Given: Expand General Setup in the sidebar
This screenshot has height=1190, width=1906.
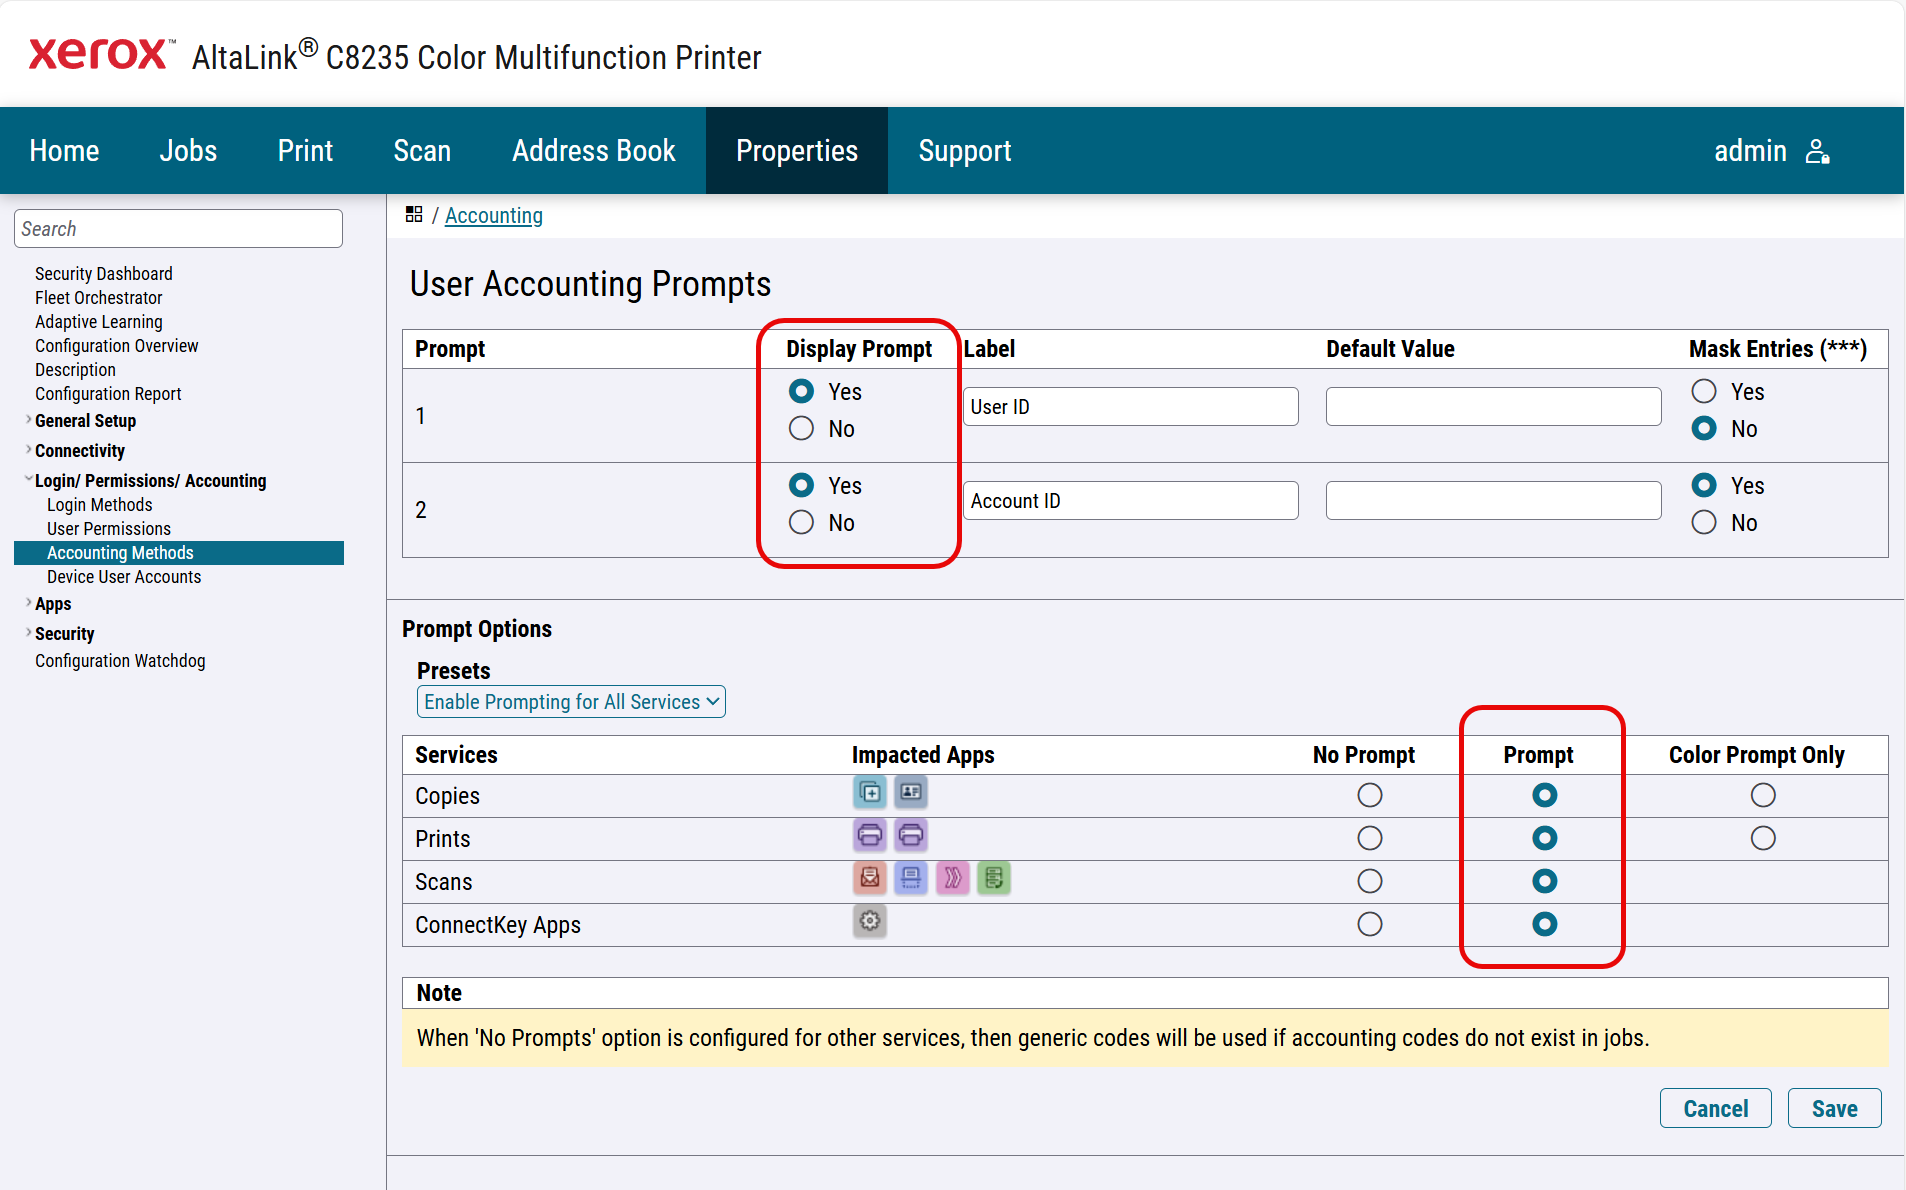Looking at the screenshot, I should tap(85, 421).
